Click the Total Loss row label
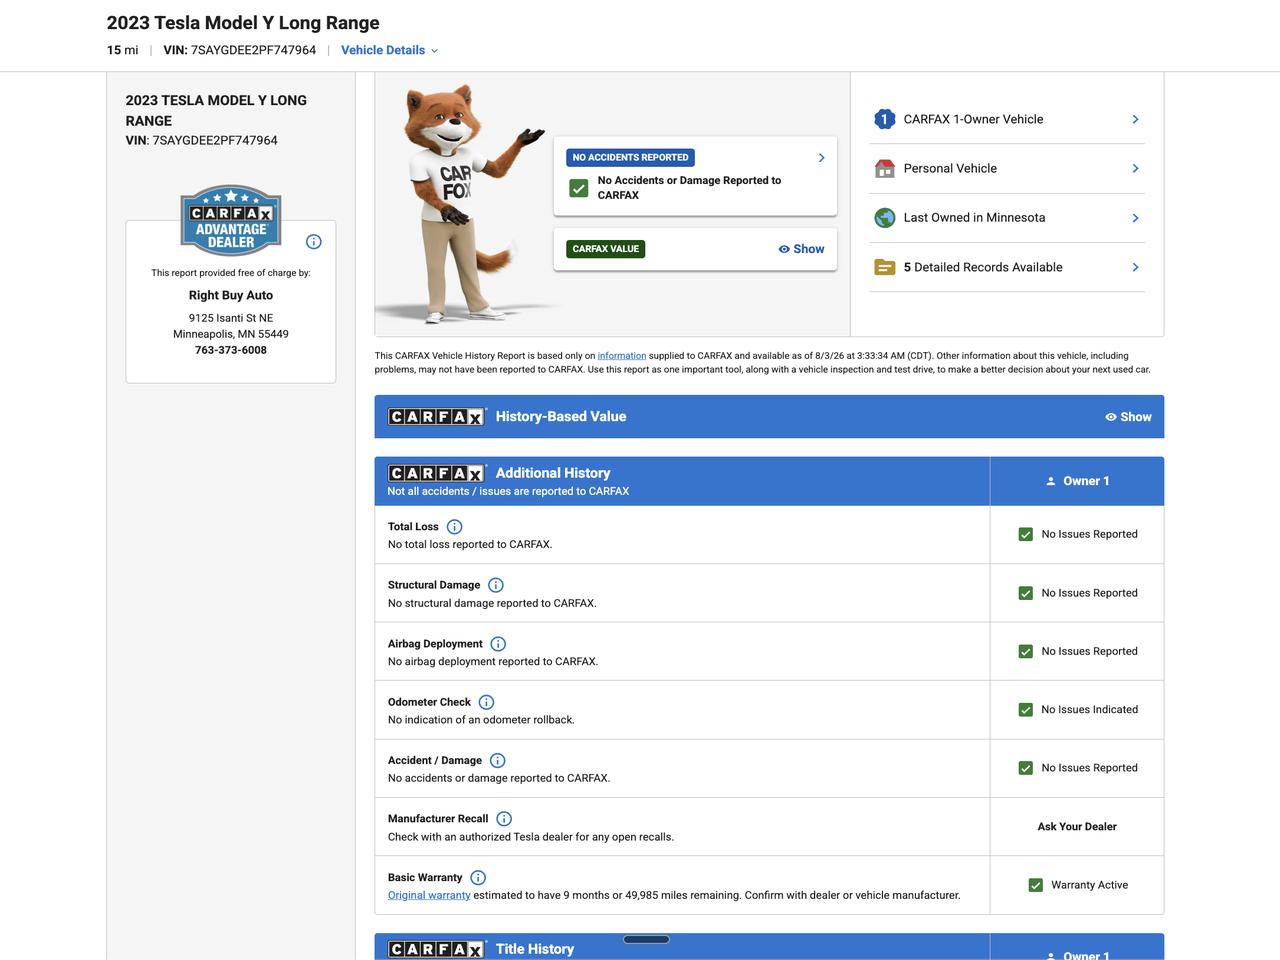The image size is (1280, 960). [413, 527]
